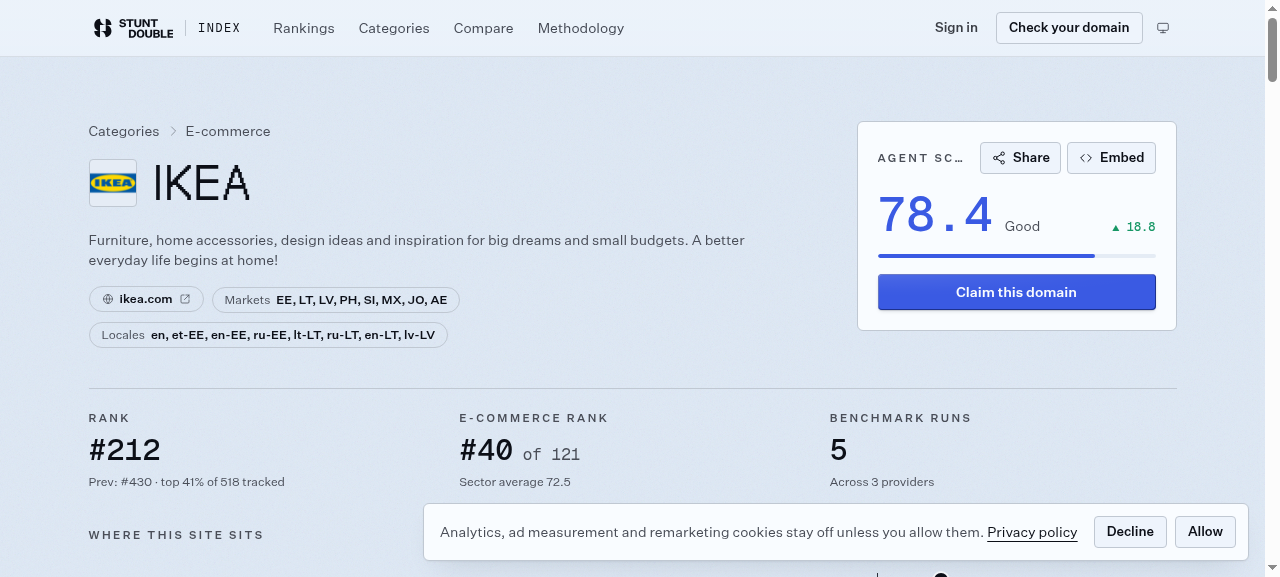Click the E-commerce breadcrumb link
1280x577 pixels.
pyautogui.click(x=228, y=131)
